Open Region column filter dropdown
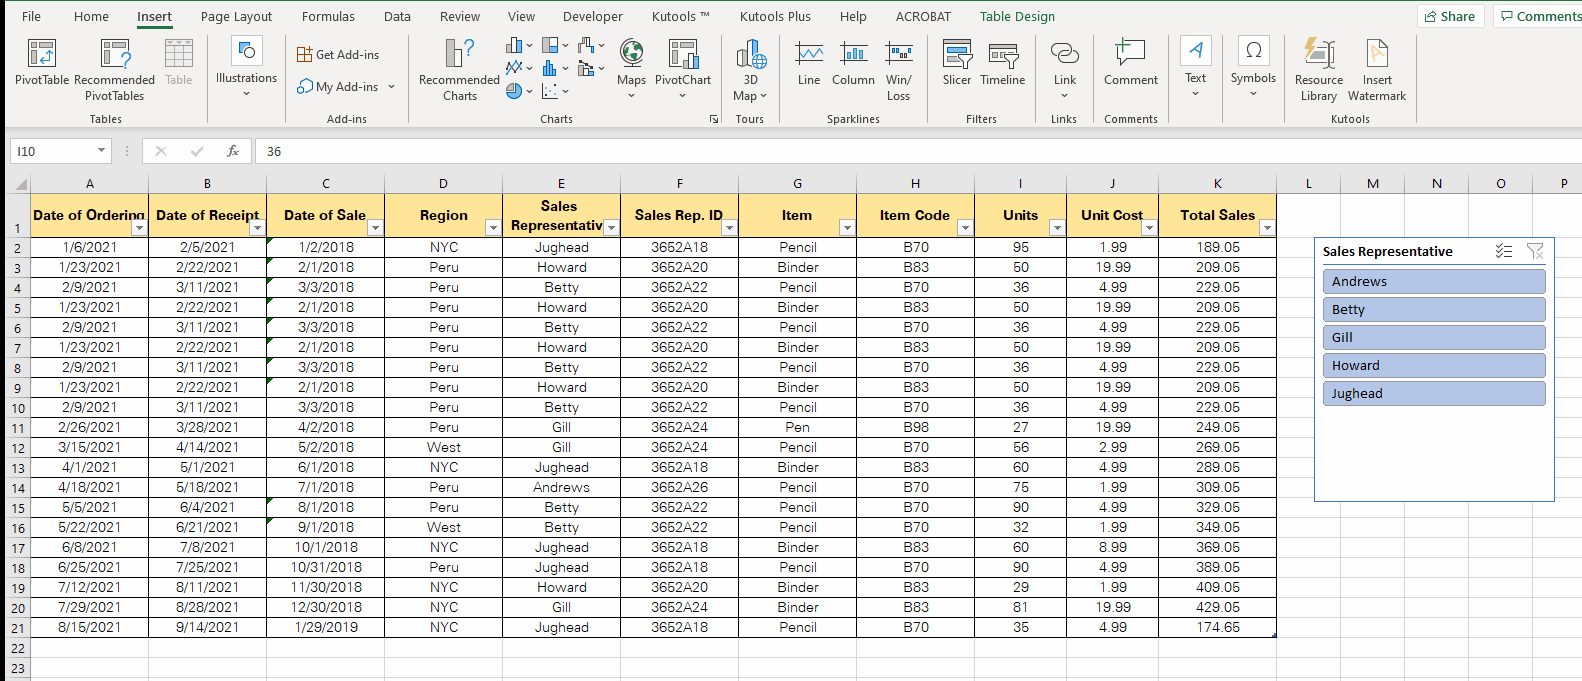This screenshot has width=1582, height=681. pos(493,228)
